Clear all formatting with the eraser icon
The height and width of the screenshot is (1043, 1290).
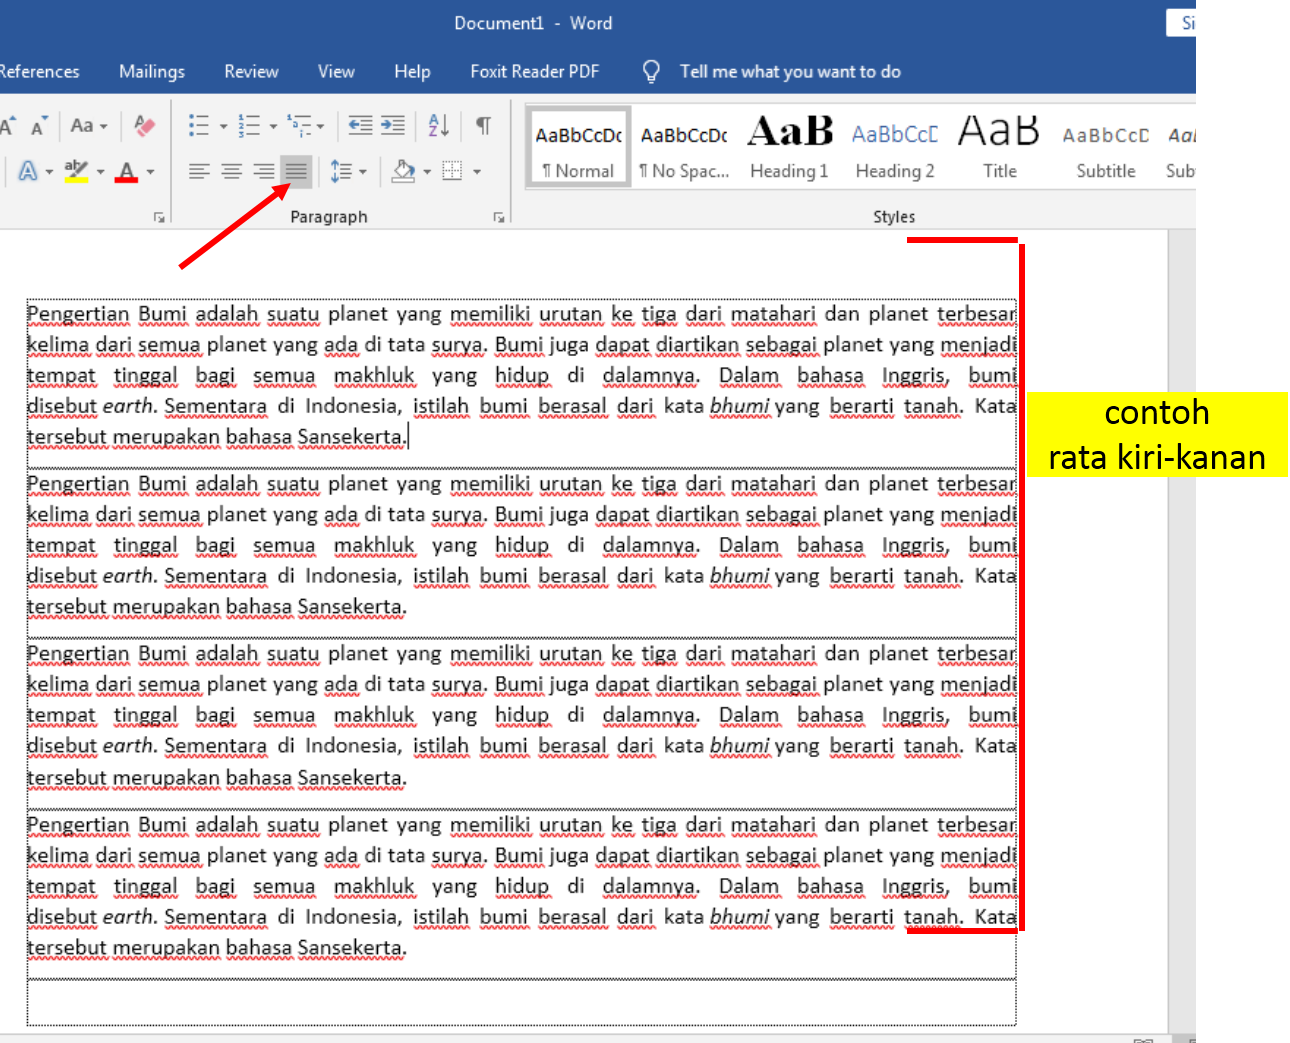(143, 126)
